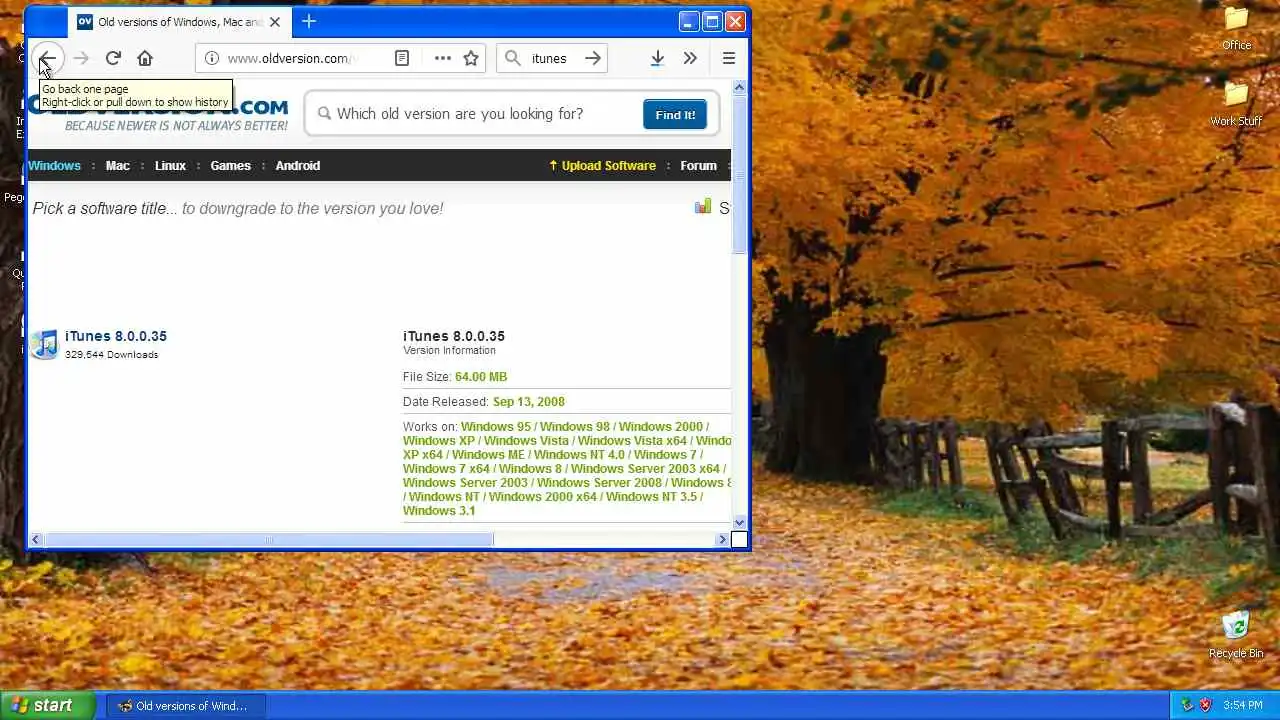Viewport: 1280px width, 720px height.
Task: Minimize the Firefox window
Action: tap(688, 21)
